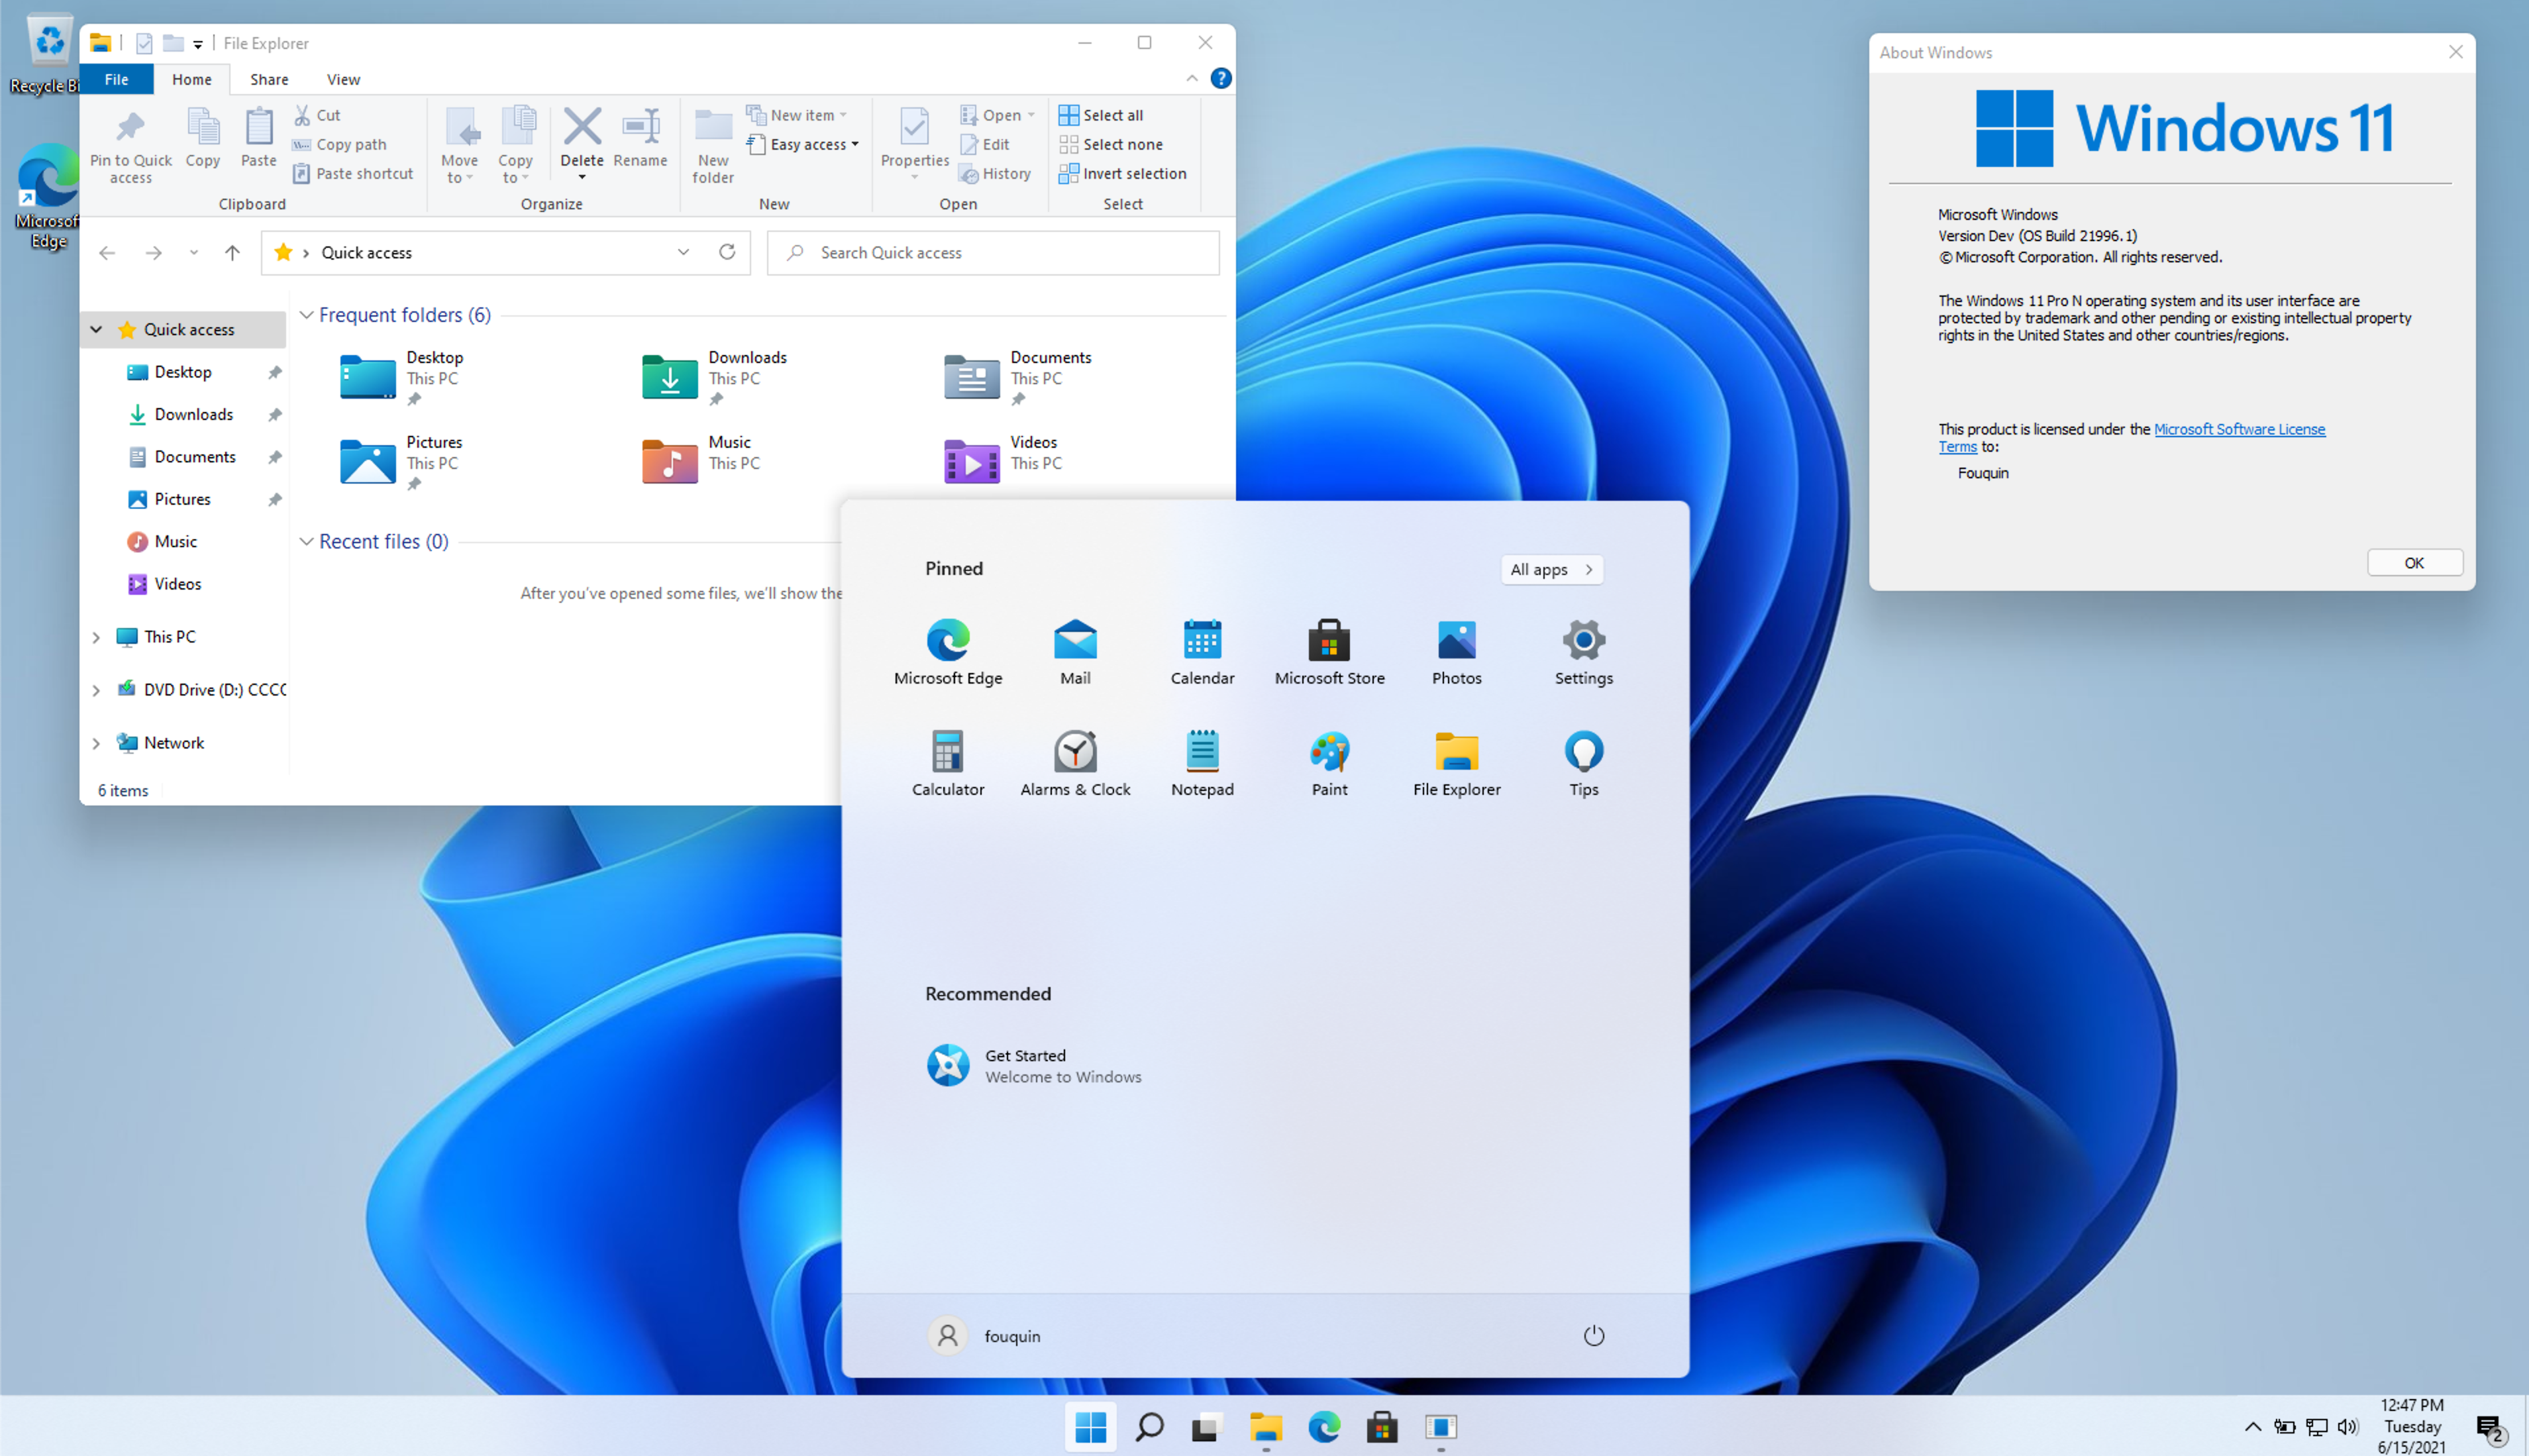Click Select all in ribbon
Screen dimensions: 2529x1456
[x=1100, y=115]
